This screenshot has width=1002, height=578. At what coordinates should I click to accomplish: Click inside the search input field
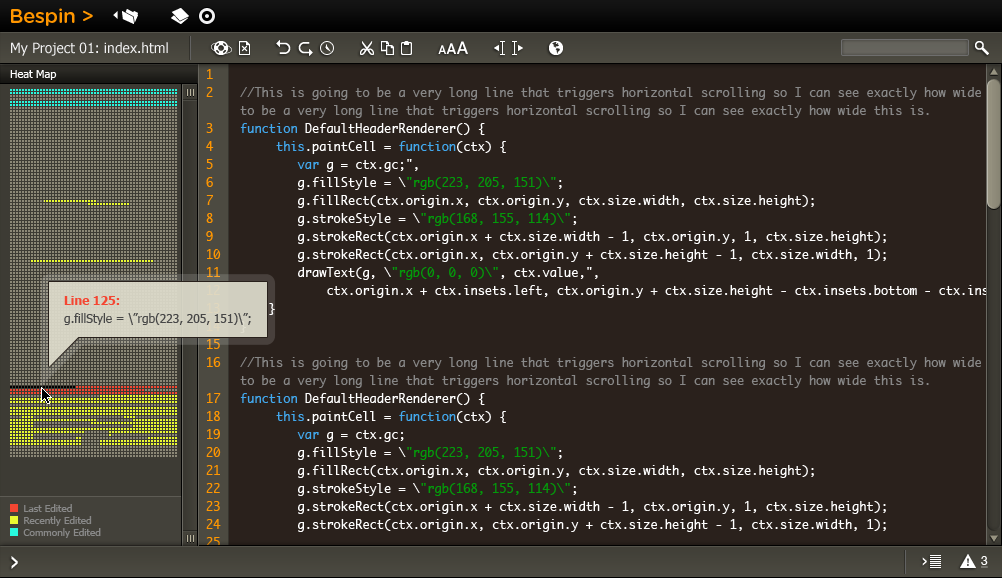(905, 47)
